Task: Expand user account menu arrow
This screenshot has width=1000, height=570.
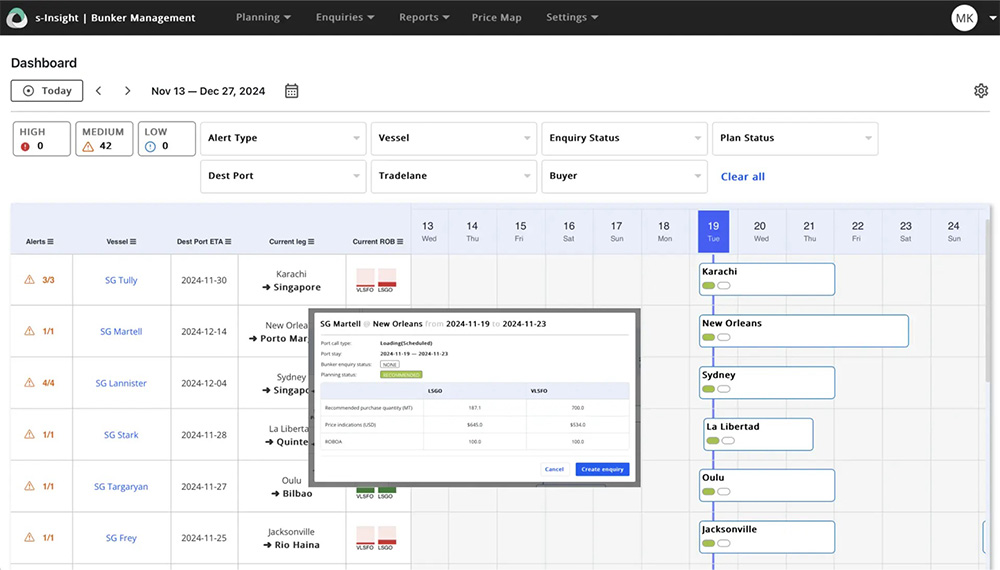Action: tap(992, 18)
